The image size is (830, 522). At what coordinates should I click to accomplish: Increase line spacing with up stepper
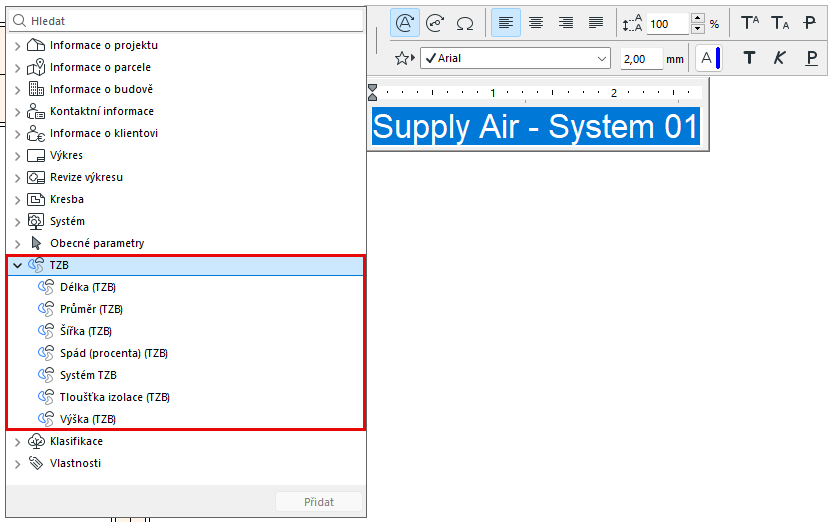point(698,19)
